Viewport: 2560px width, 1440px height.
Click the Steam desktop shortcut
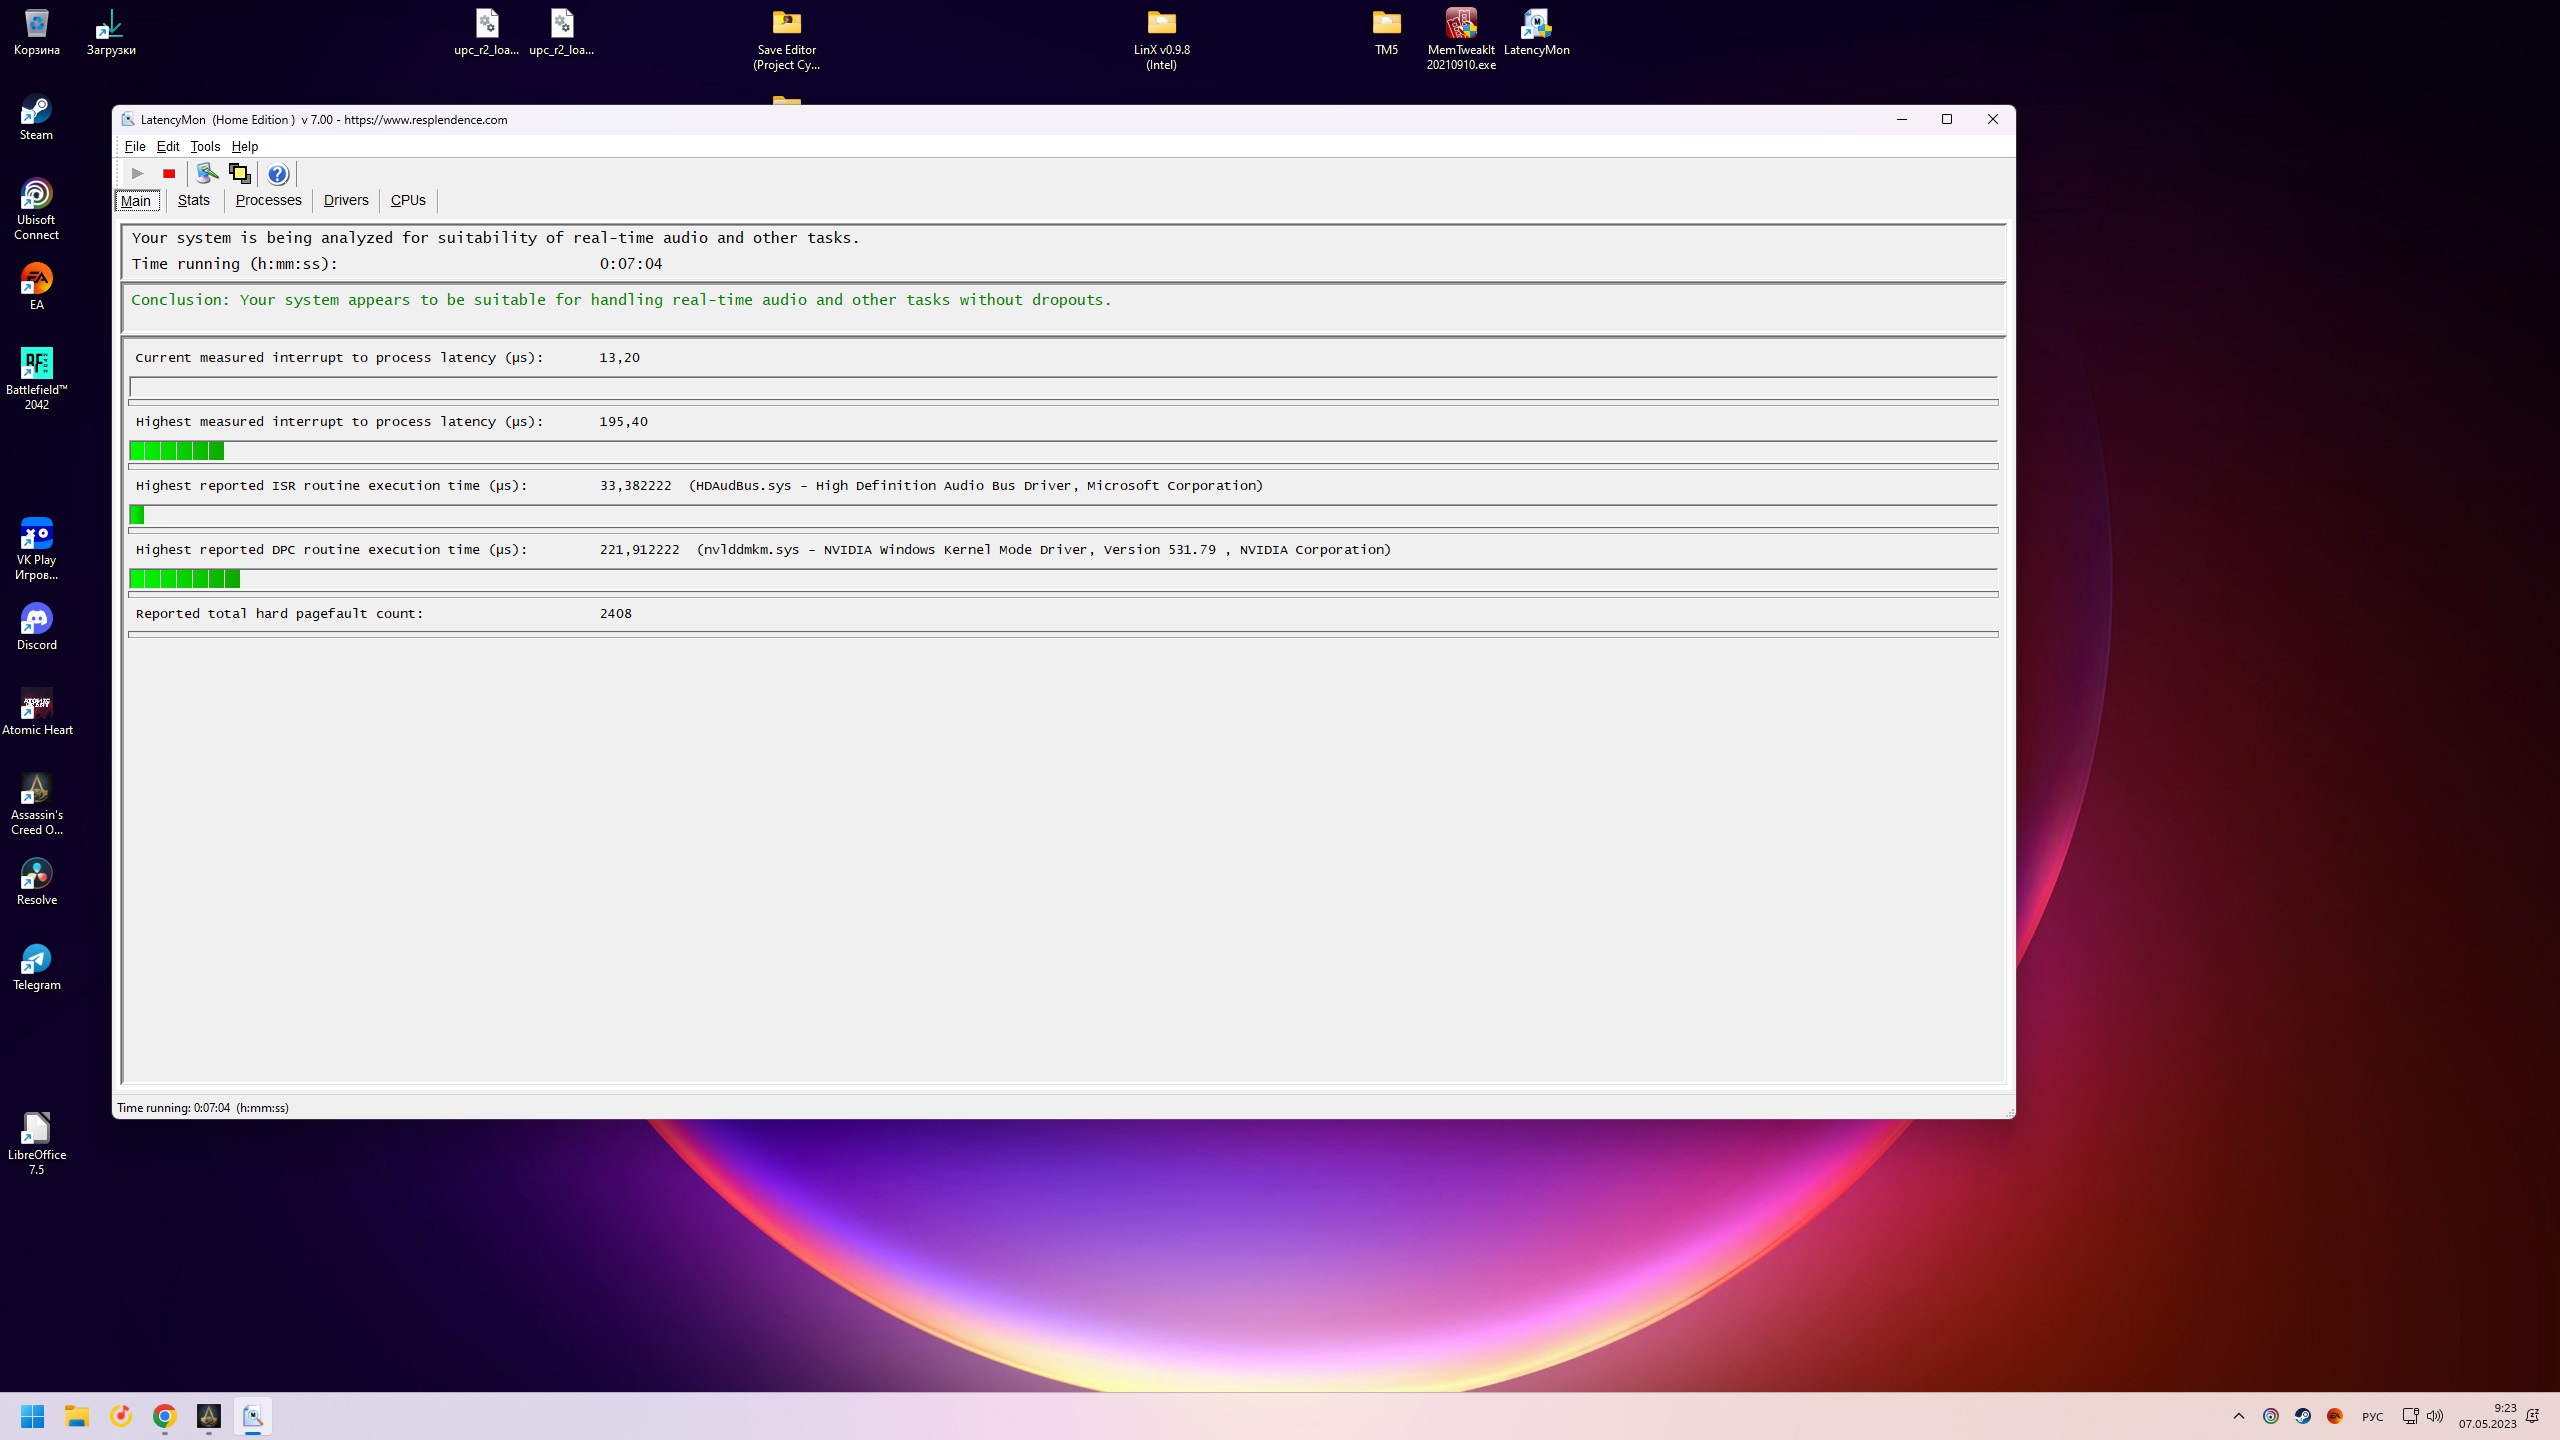point(36,110)
